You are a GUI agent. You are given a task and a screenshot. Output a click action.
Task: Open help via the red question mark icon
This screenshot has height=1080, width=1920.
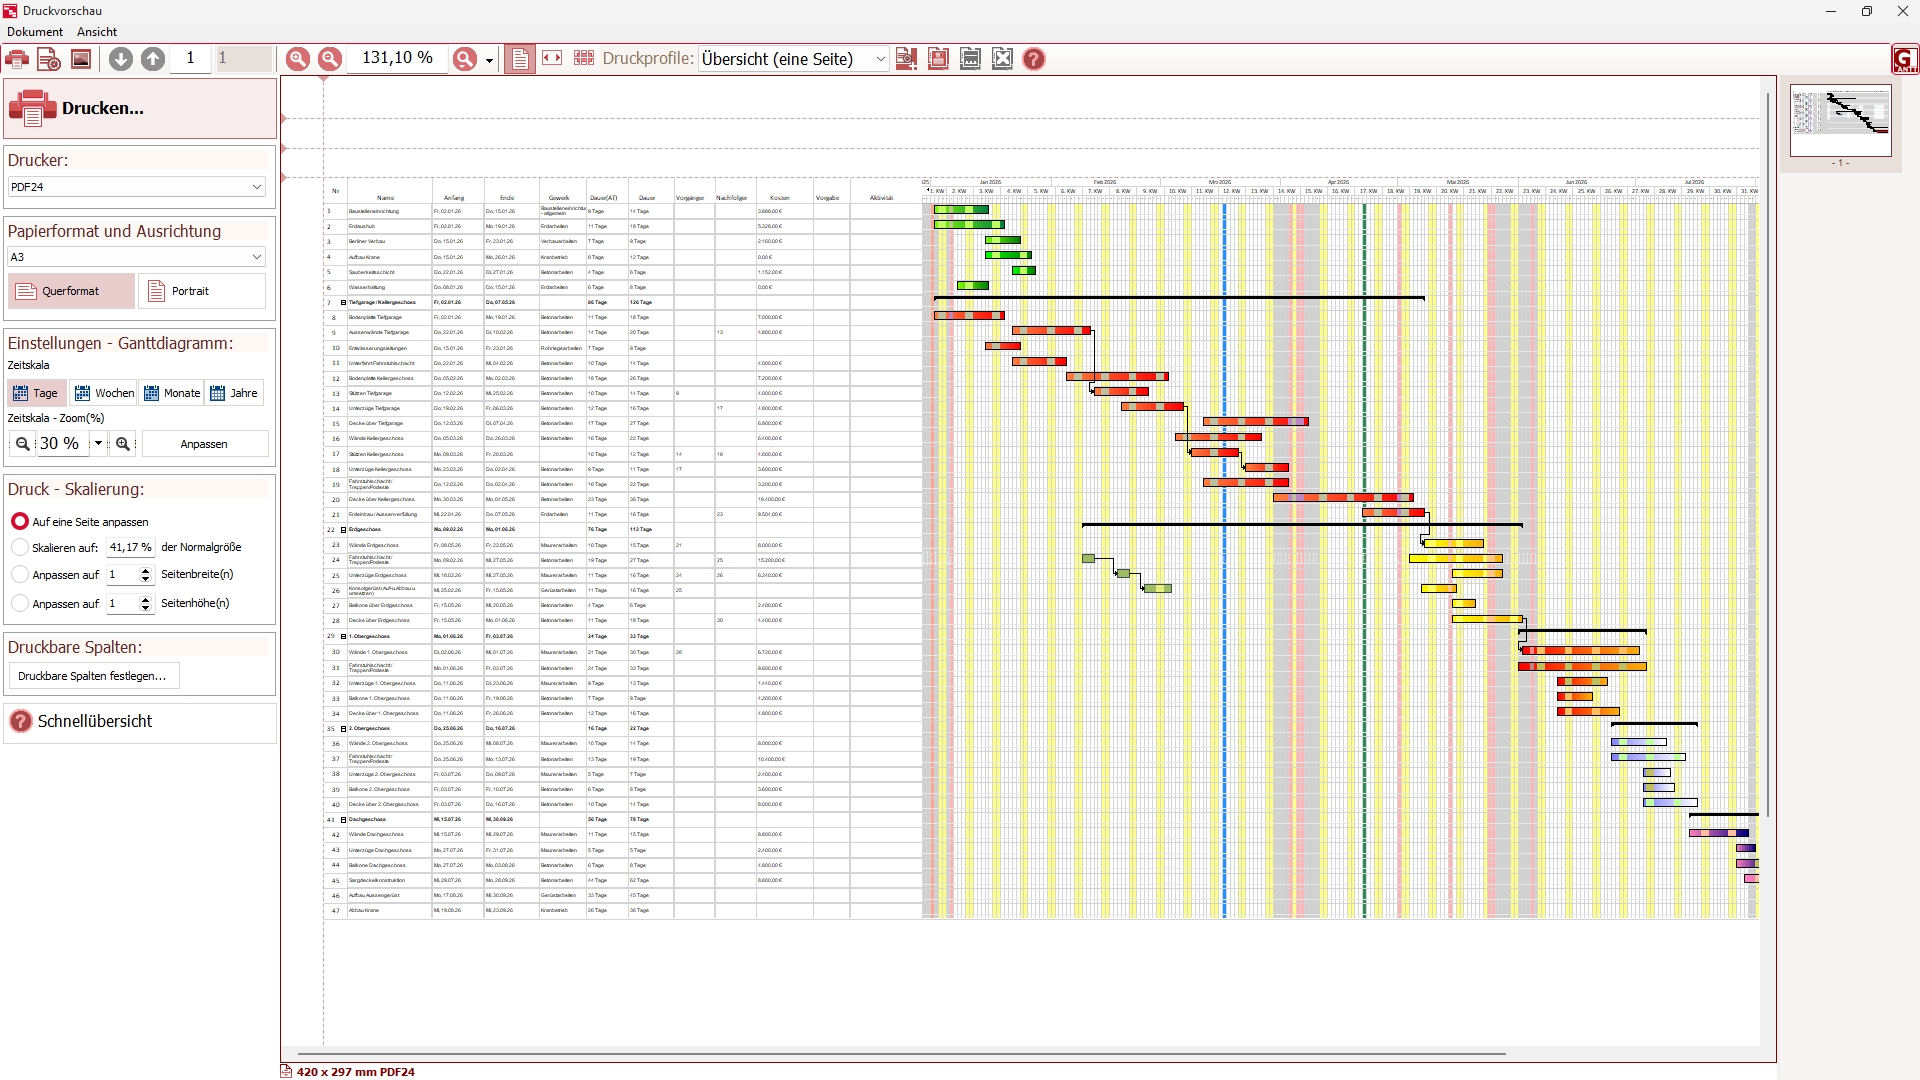click(1034, 59)
